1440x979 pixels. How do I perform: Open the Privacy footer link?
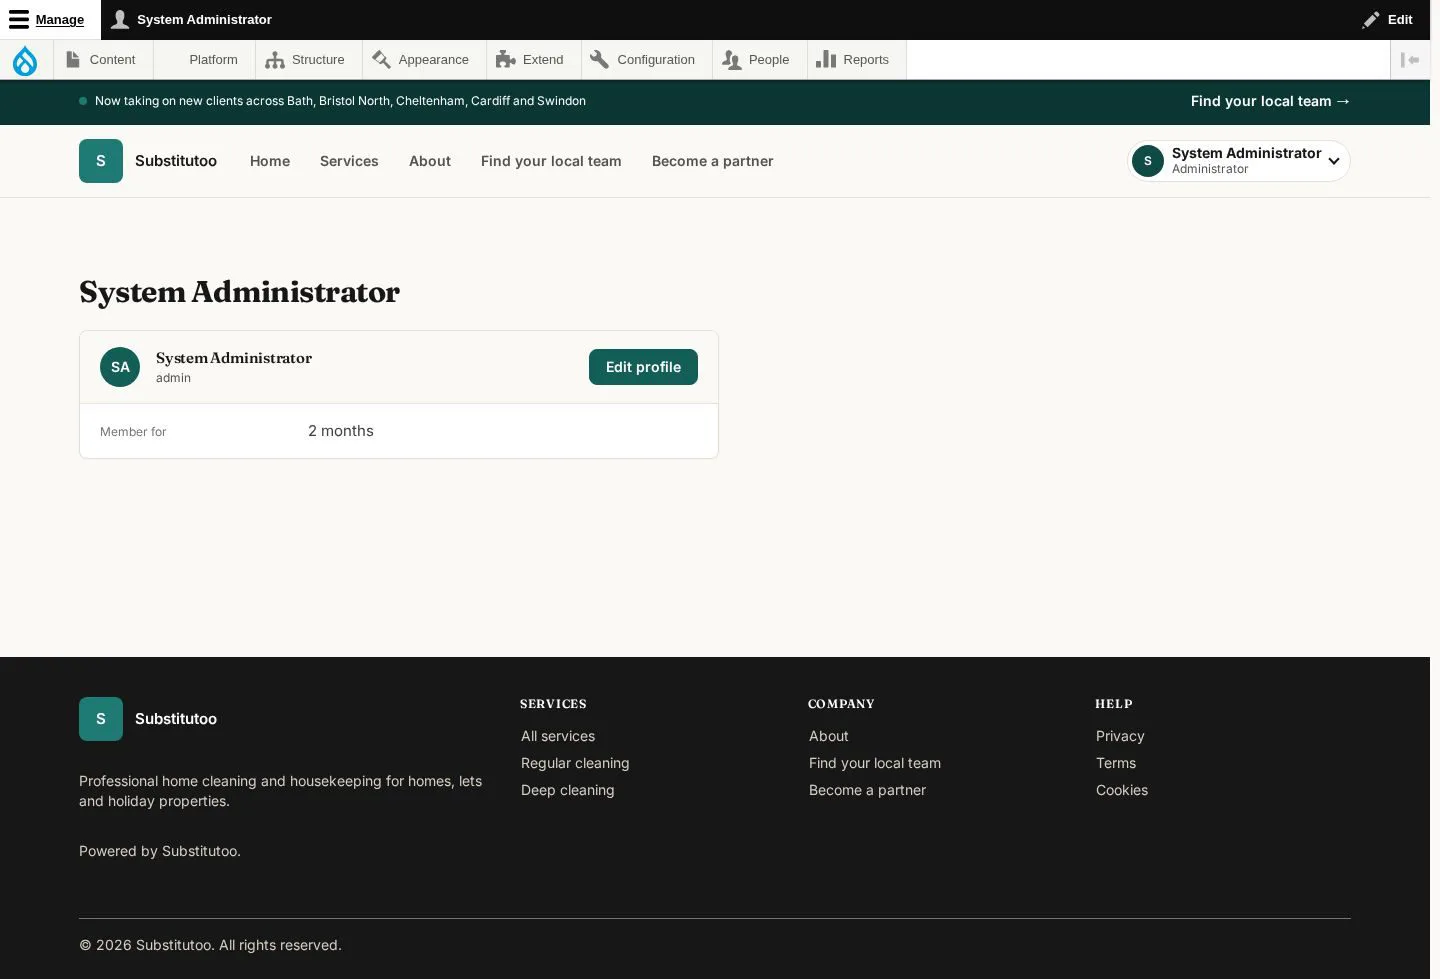point(1120,736)
